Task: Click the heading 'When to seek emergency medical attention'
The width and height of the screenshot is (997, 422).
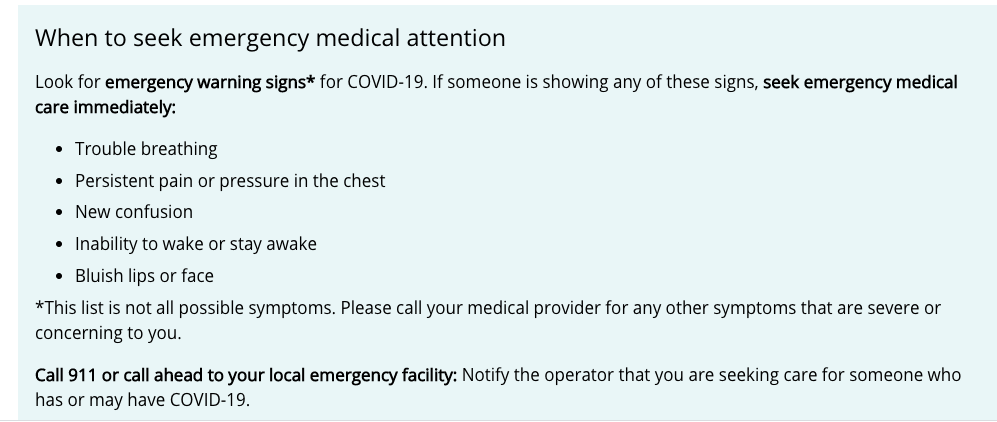Action: tap(270, 38)
